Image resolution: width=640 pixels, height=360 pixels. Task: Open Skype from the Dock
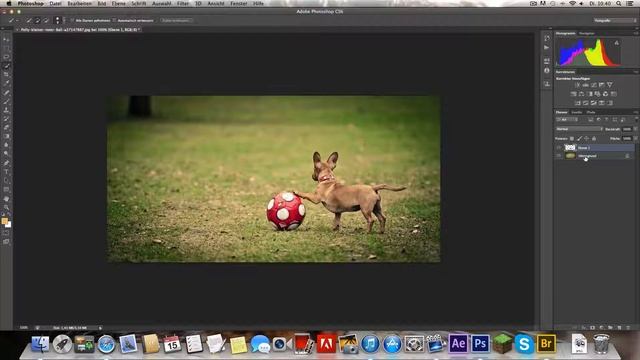click(x=524, y=344)
